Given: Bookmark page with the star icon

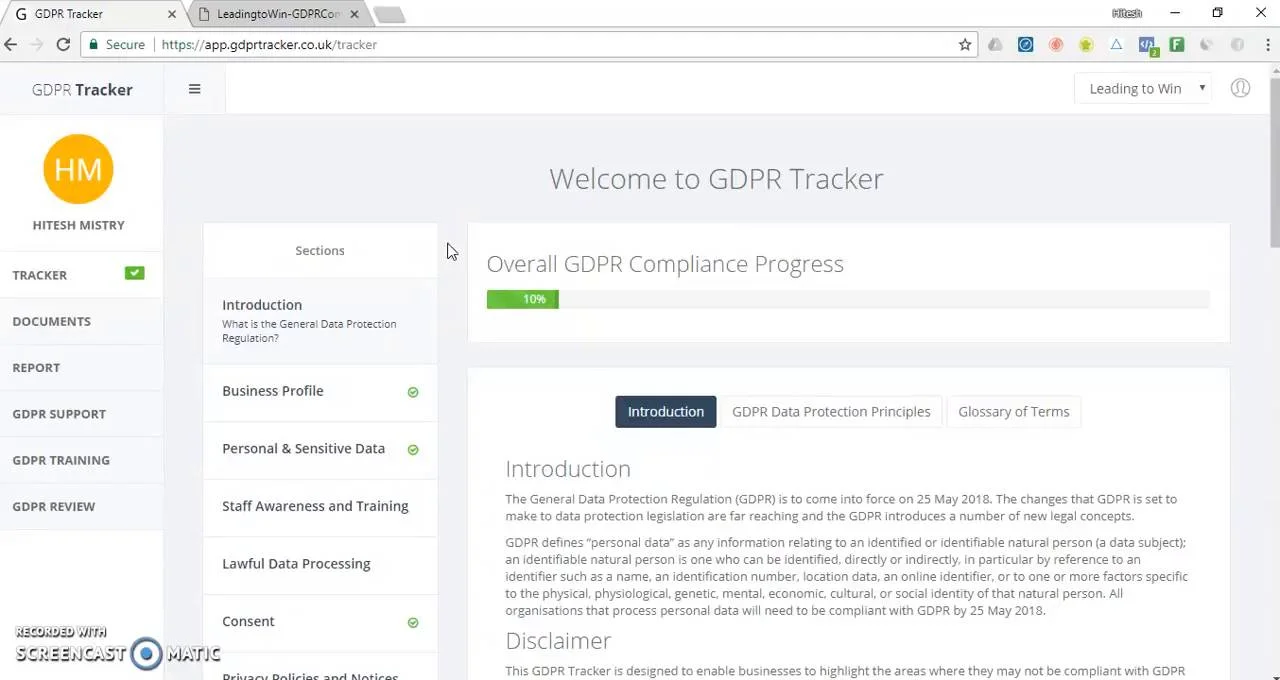Looking at the screenshot, I should pyautogui.click(x=965, y=44).
